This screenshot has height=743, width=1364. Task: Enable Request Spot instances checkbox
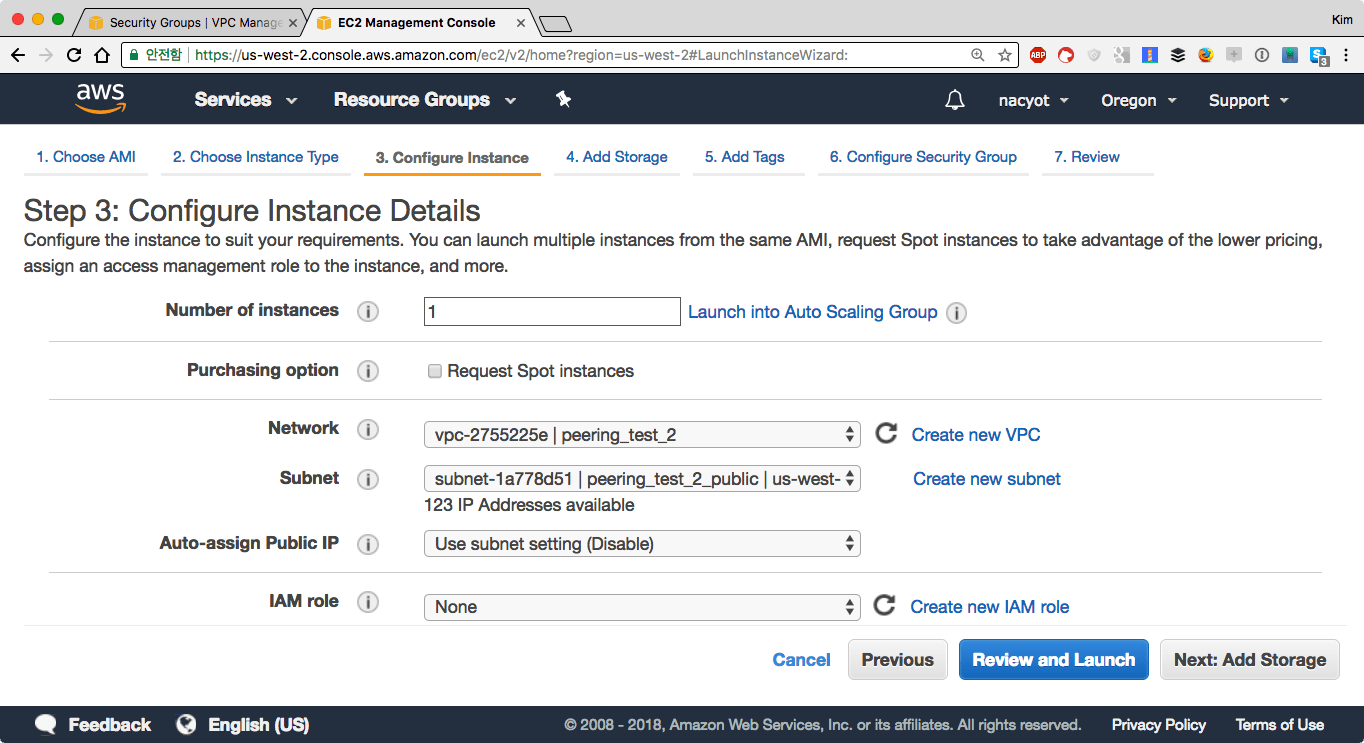435,371
